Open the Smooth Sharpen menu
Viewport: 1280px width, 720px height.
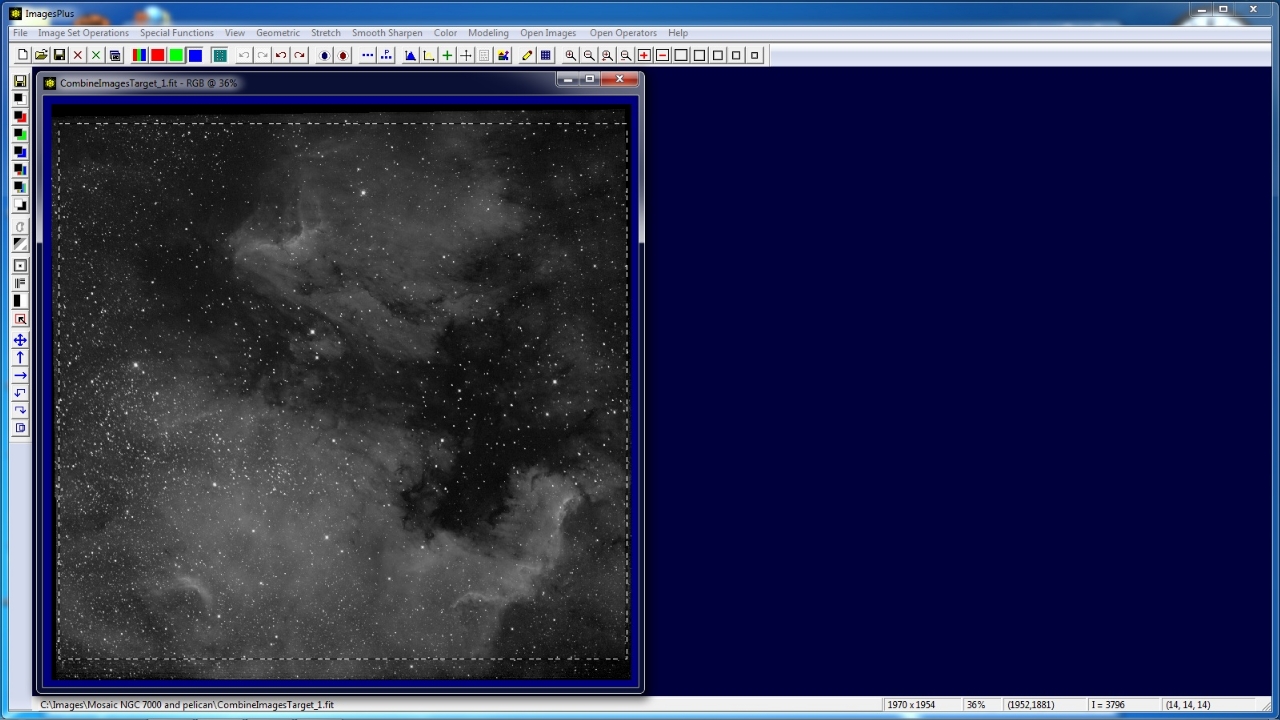387,33
